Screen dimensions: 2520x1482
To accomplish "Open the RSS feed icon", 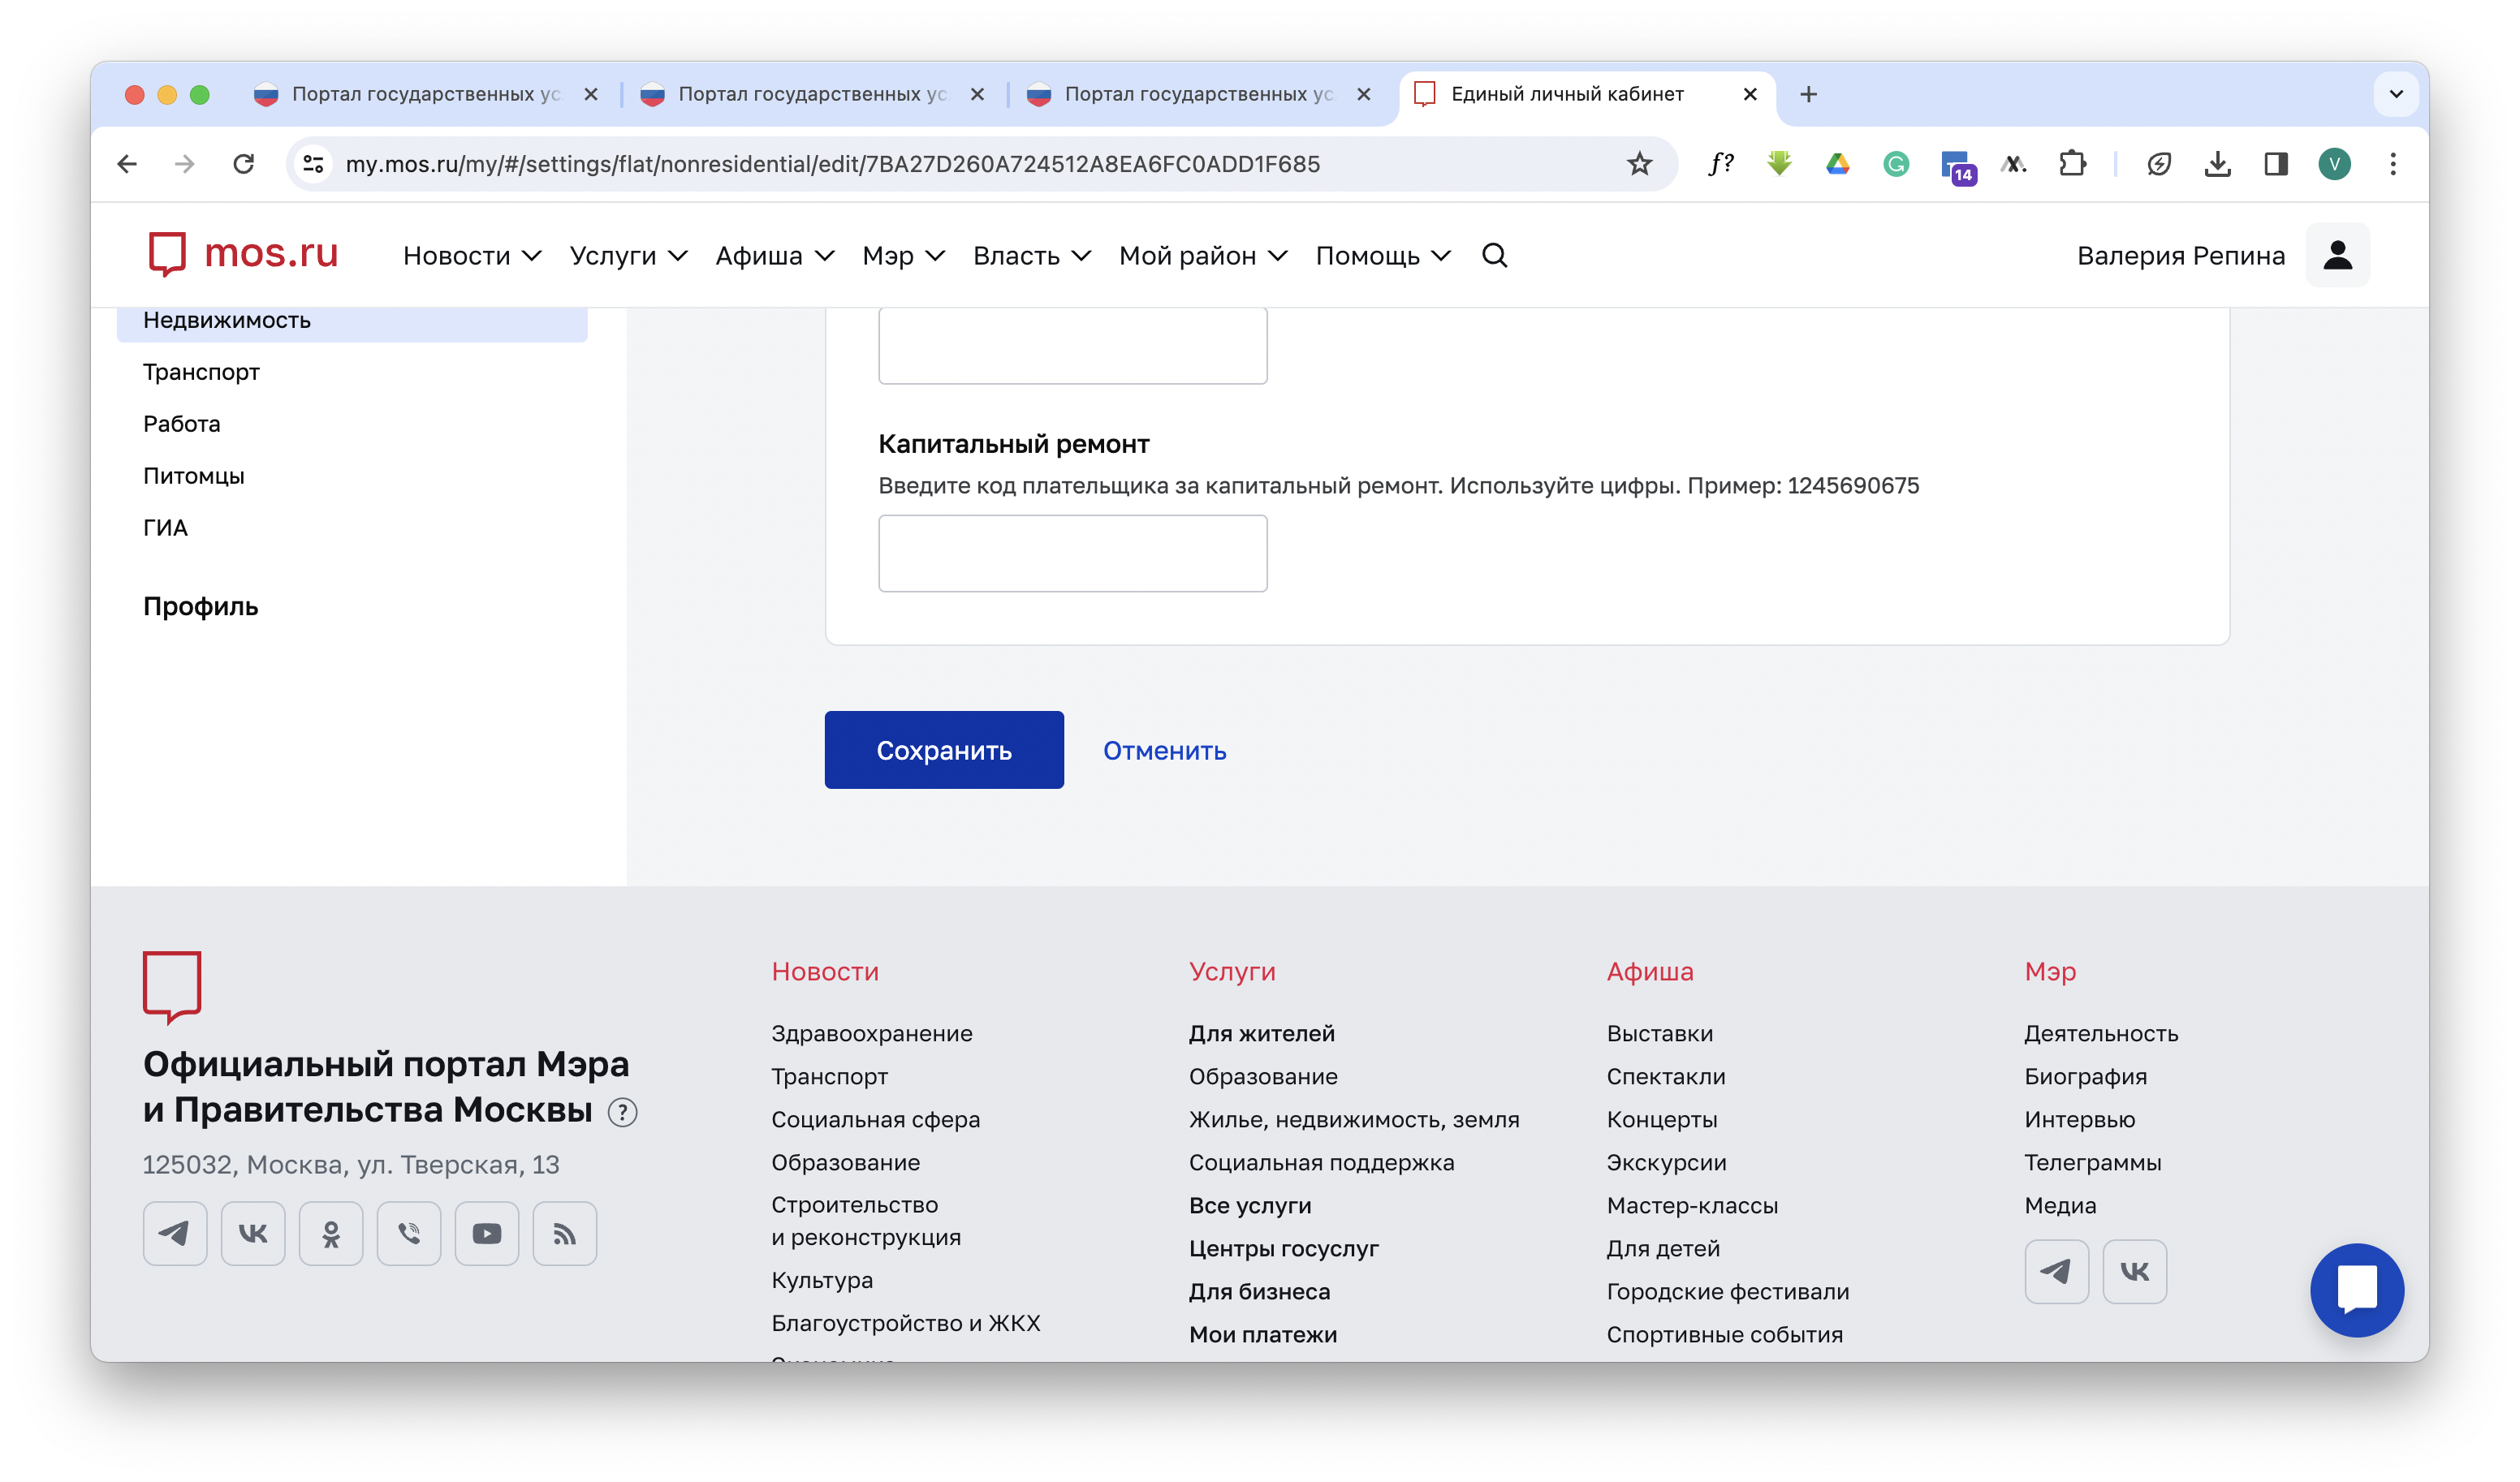I will [x=565, y=1233].
